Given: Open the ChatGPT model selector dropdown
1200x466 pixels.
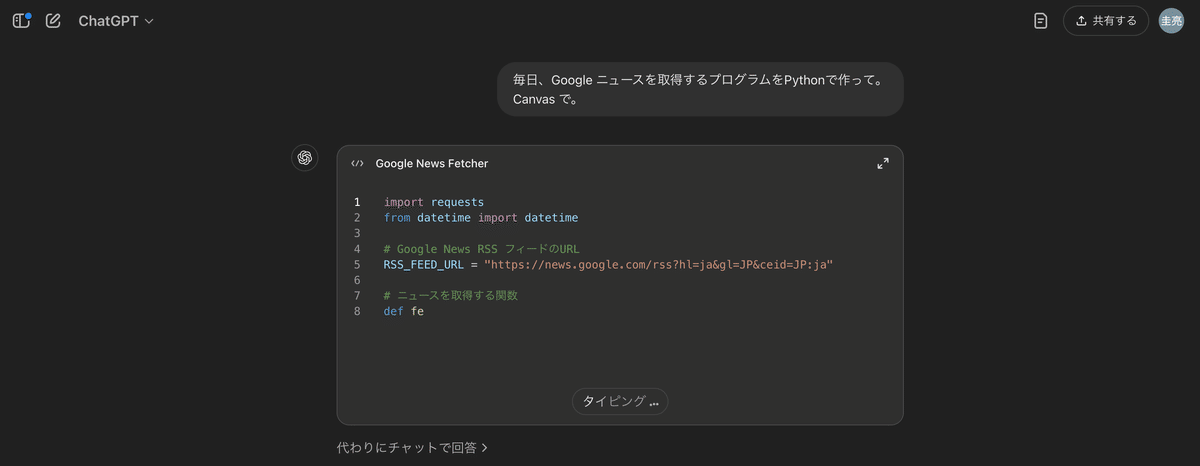Looking at the screenshot, I should point(116,21).
